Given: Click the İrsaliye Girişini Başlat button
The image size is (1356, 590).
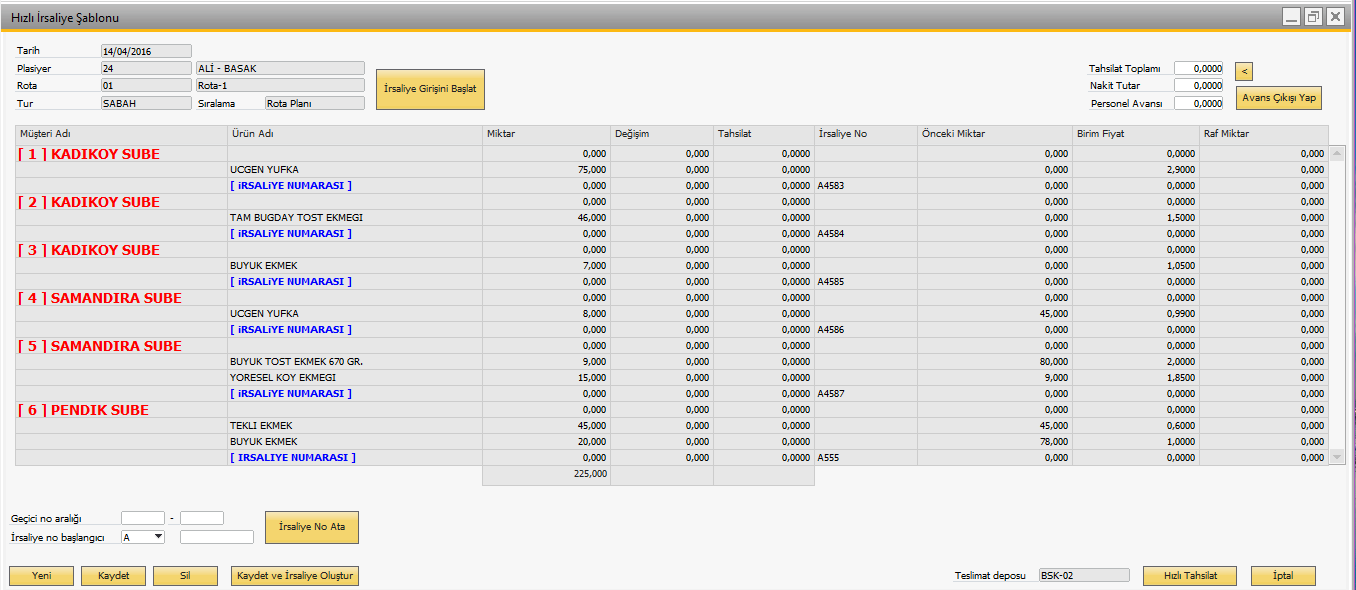Looking at the screenshot, I should (x=430, y=89).
